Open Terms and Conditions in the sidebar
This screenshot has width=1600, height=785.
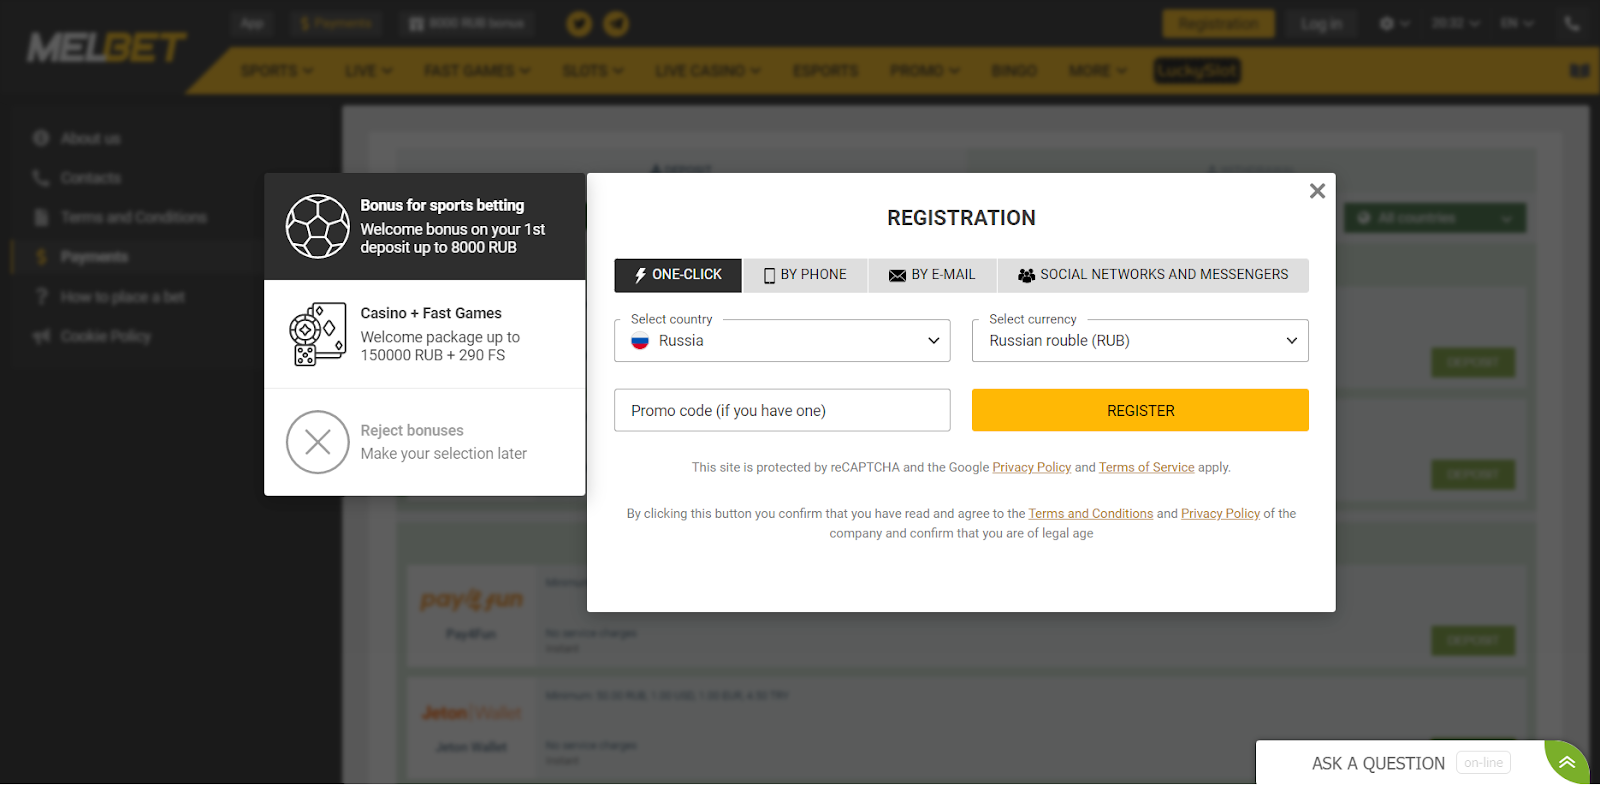(x=133, y=217)
